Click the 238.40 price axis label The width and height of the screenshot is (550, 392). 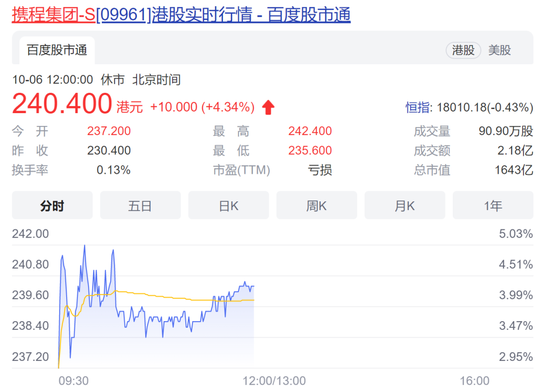(x=31, y=326)
